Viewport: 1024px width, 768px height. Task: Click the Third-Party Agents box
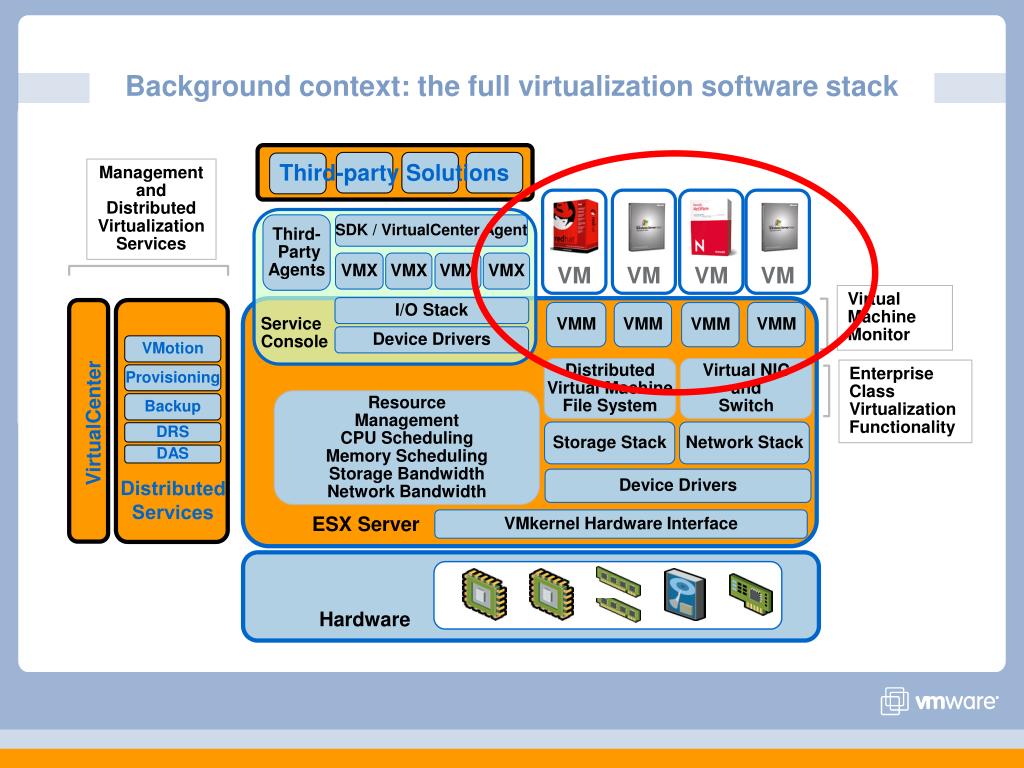click(297, 252)
